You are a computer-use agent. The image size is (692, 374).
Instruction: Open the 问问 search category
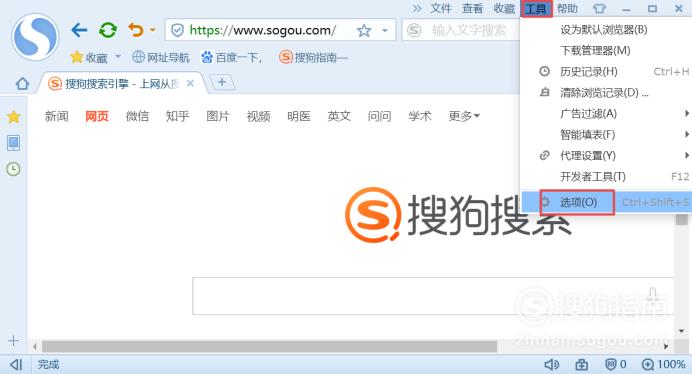(x=380, y=116)
